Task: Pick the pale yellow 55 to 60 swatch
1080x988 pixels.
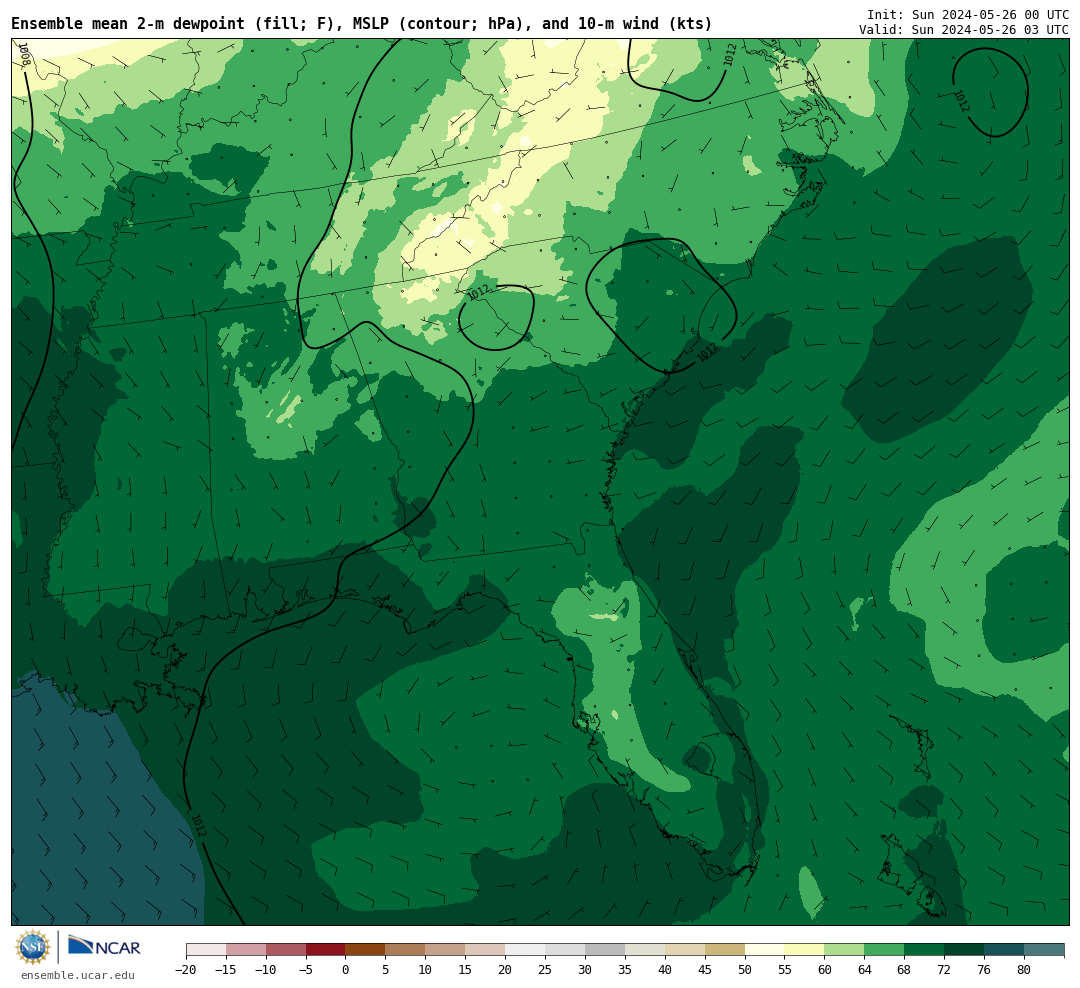Action: [805, 950]
